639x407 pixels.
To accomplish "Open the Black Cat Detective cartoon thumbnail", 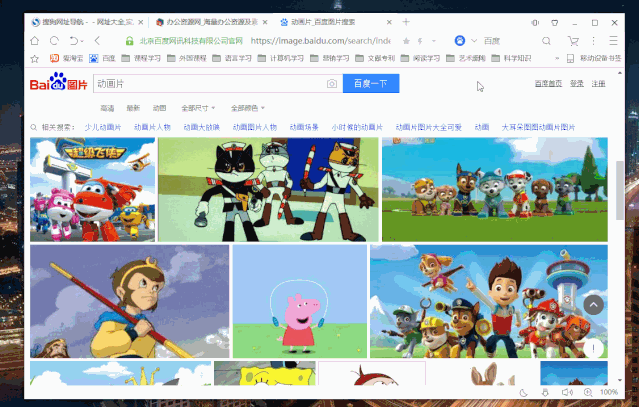I will [x=268, y=189].
